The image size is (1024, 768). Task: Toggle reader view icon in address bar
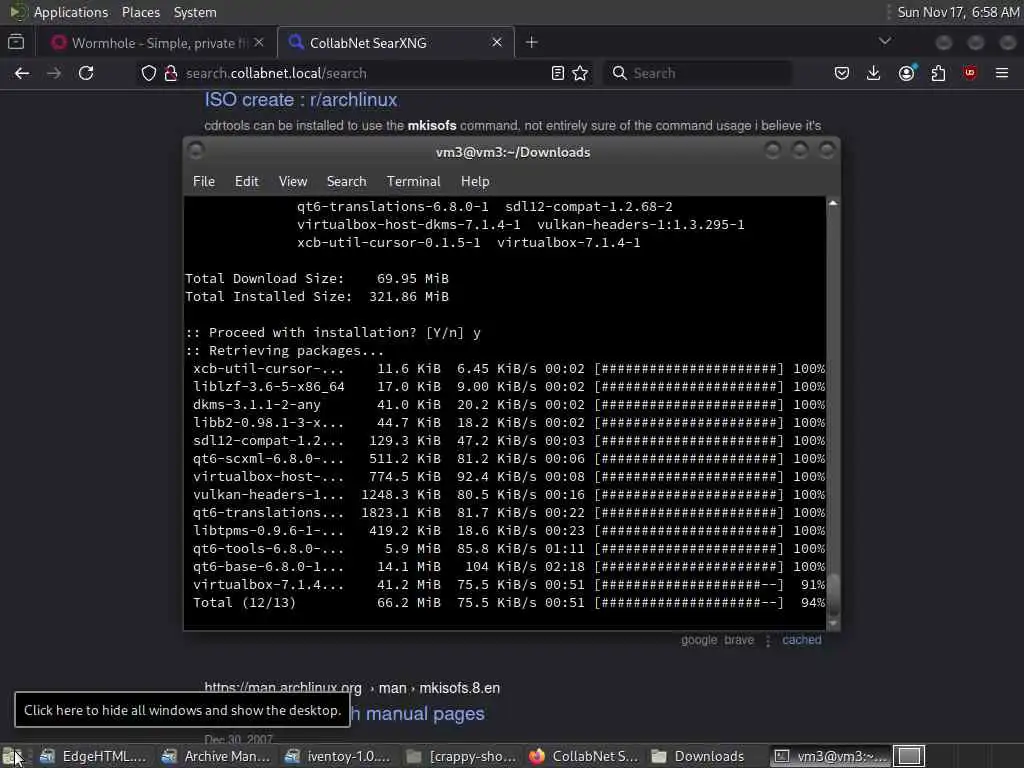(x=558, y=73)
